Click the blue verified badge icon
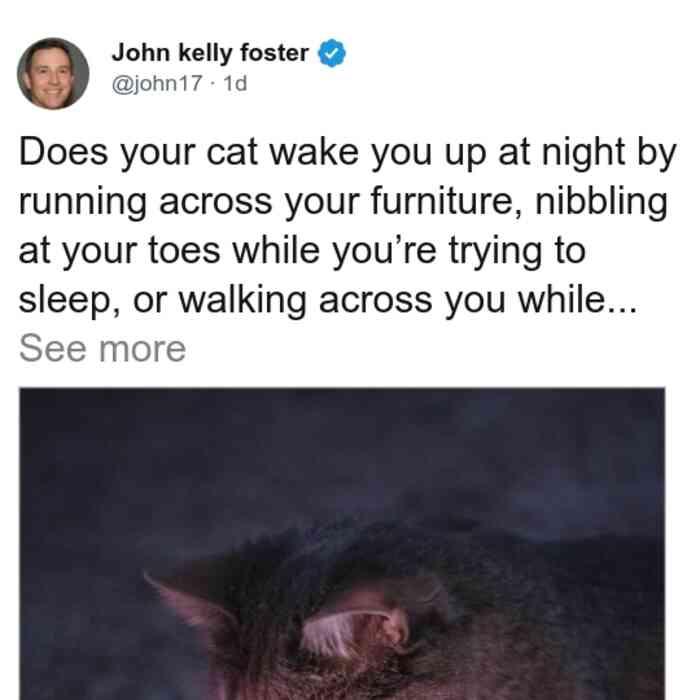This screenshot has width=700, height=700. coord(331,53)
